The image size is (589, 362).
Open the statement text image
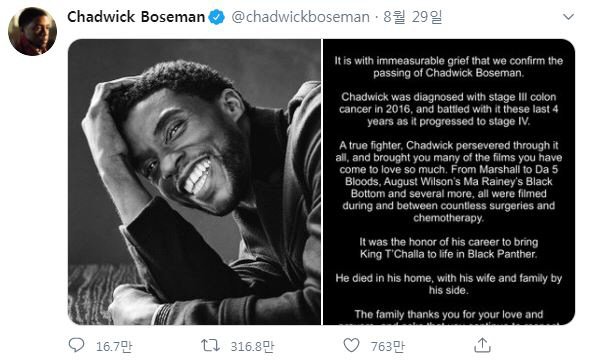click(x=449, y=182)
